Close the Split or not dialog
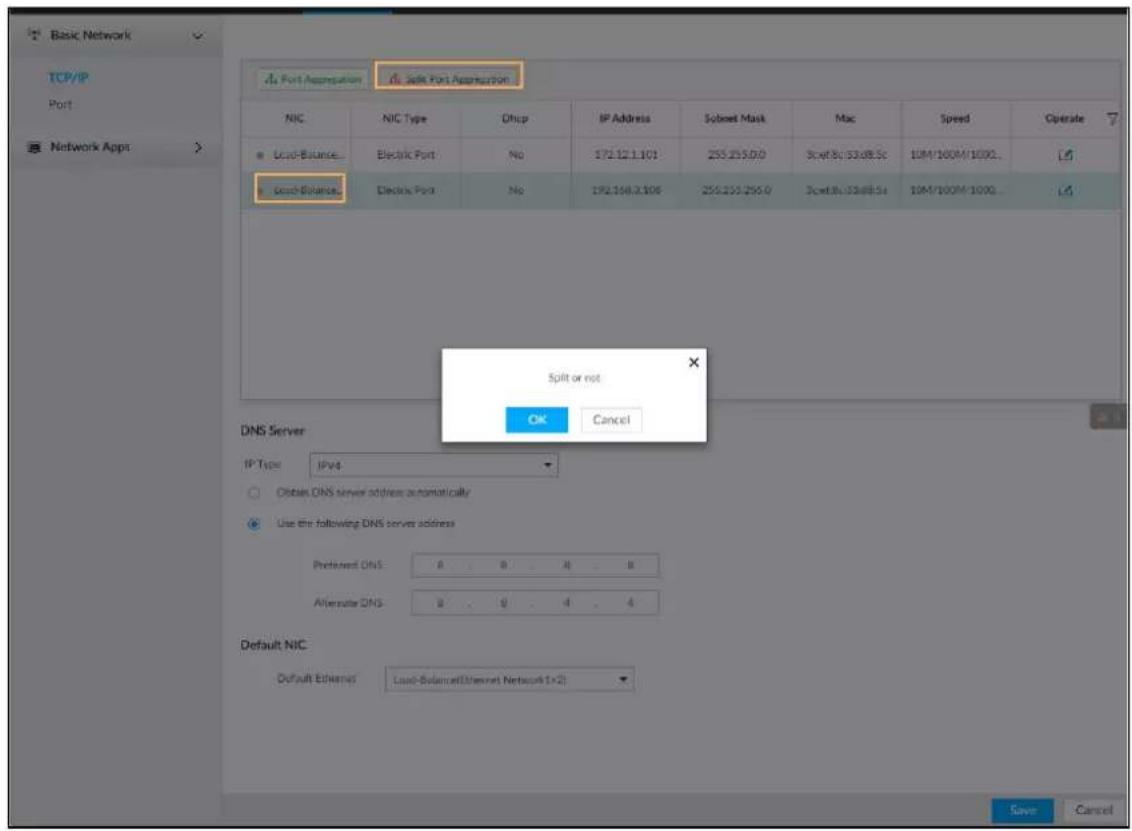1132x831 pixels. (x=693, y=362)
